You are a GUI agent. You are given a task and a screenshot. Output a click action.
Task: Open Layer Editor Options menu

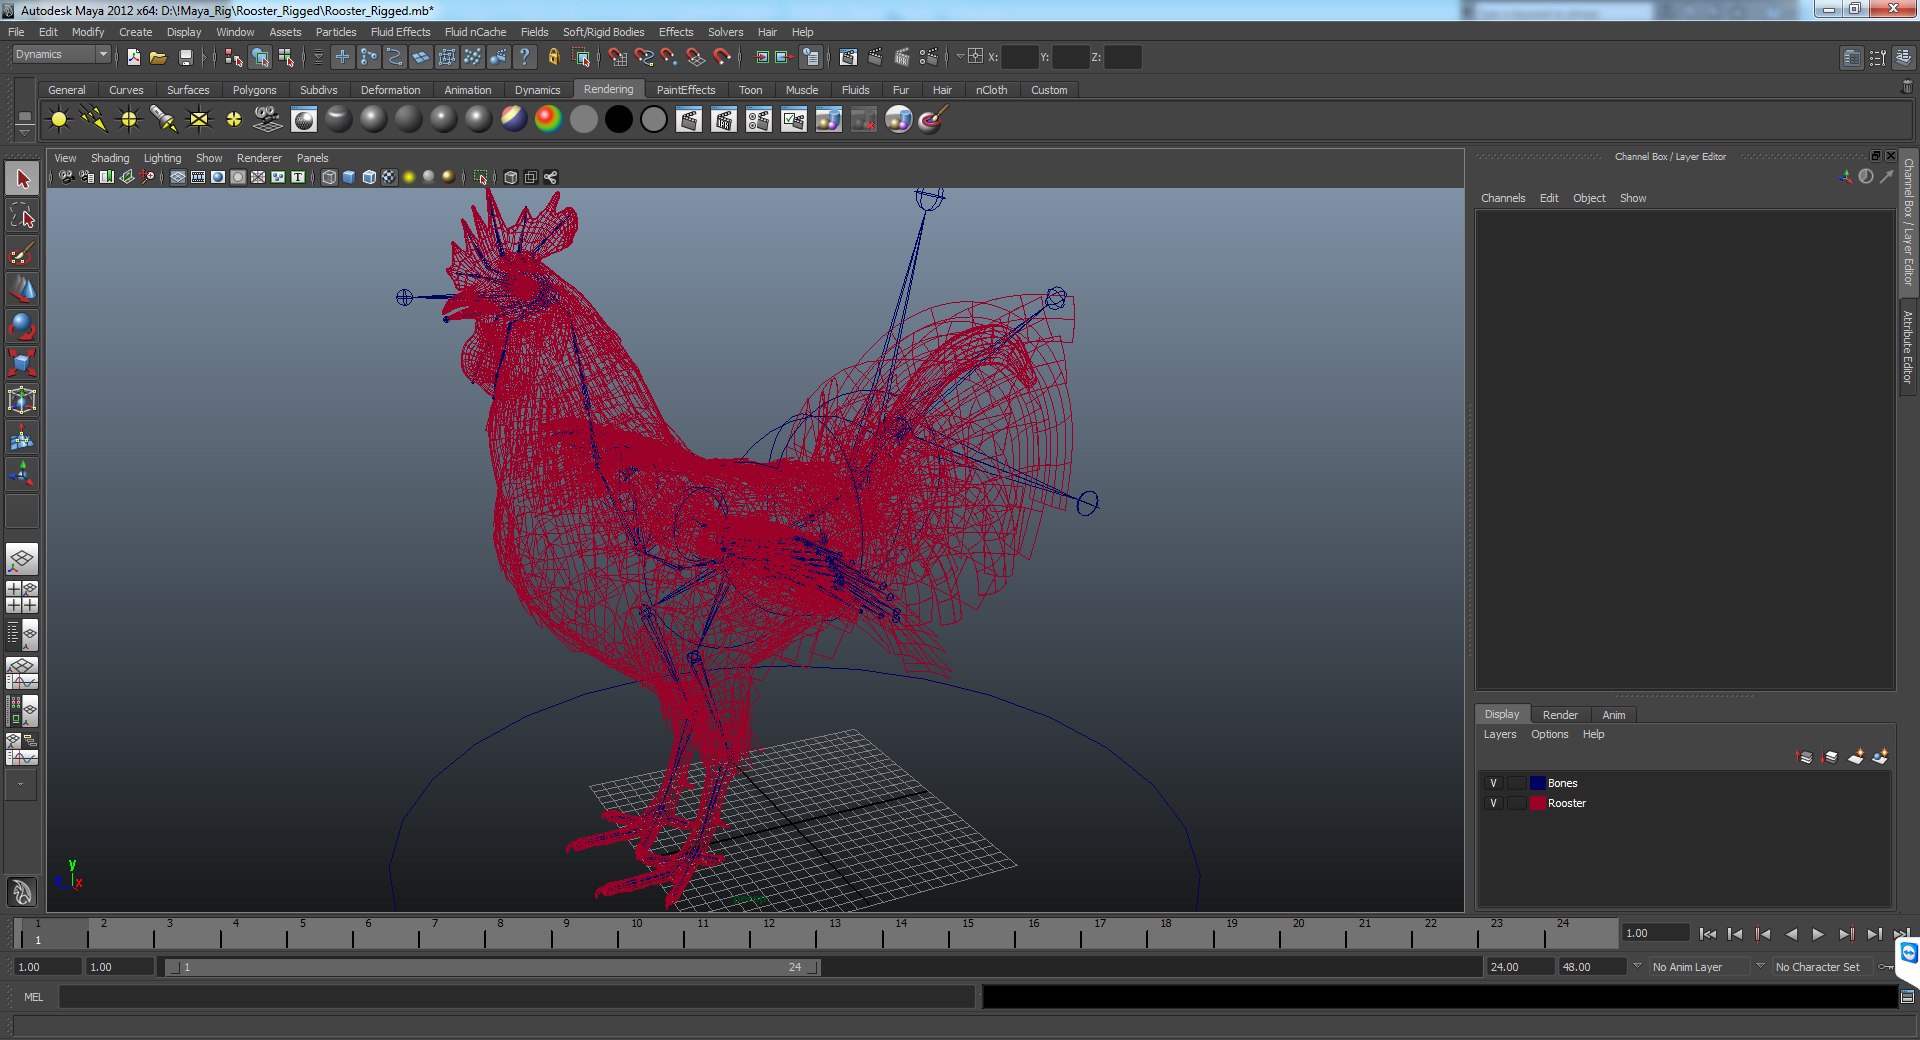pyautogui.click(x=1549, y=734)
